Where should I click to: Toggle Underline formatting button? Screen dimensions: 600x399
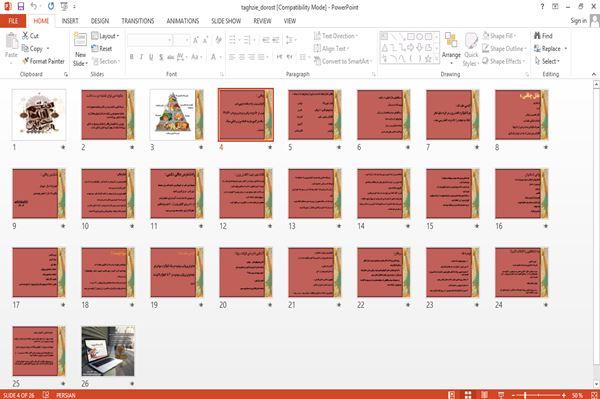151,57
